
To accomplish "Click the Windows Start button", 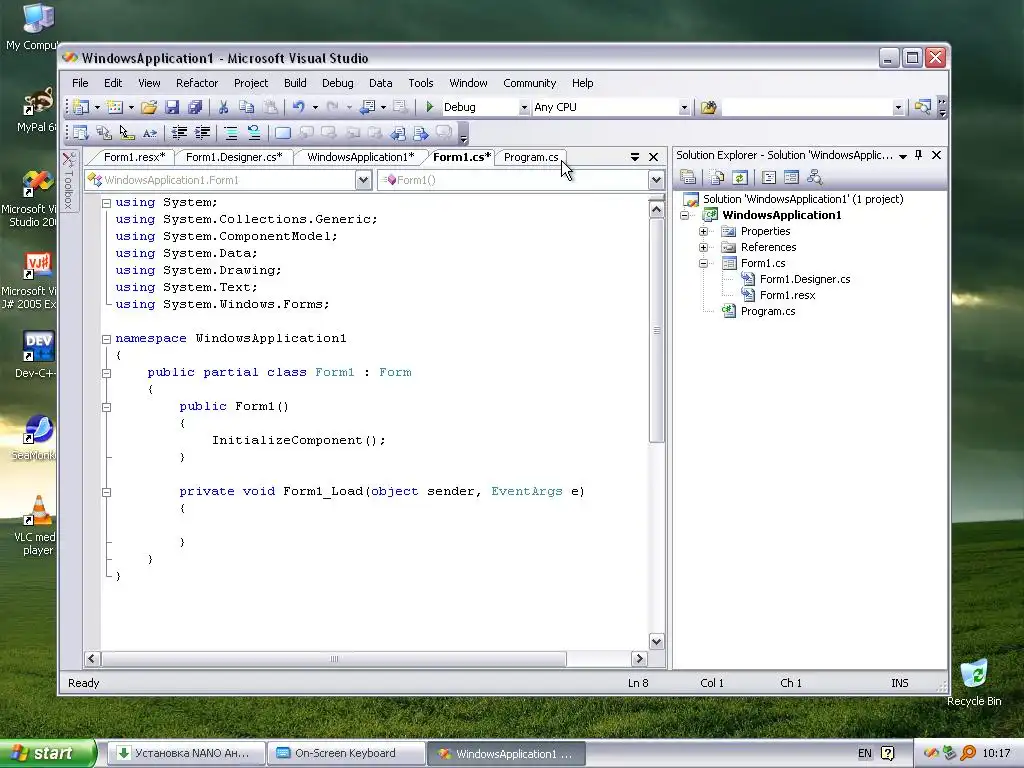I will click(48, 753).
